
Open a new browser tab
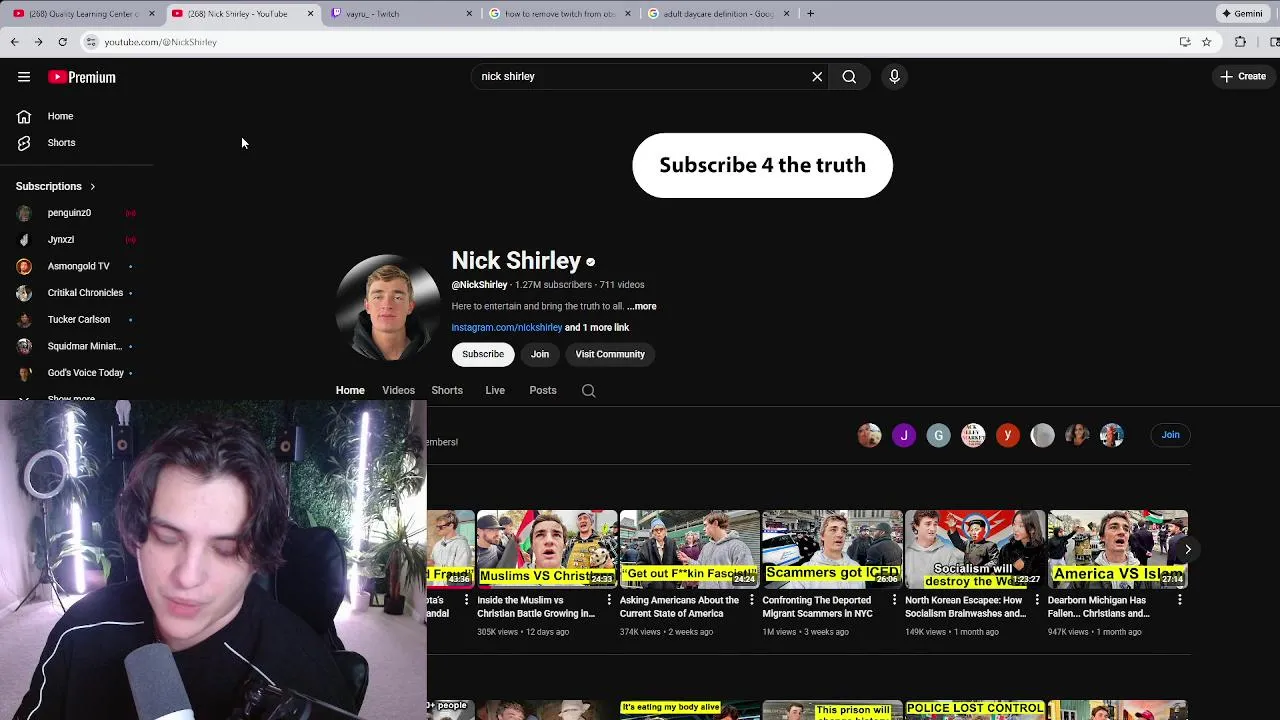(x=810, y=14)
